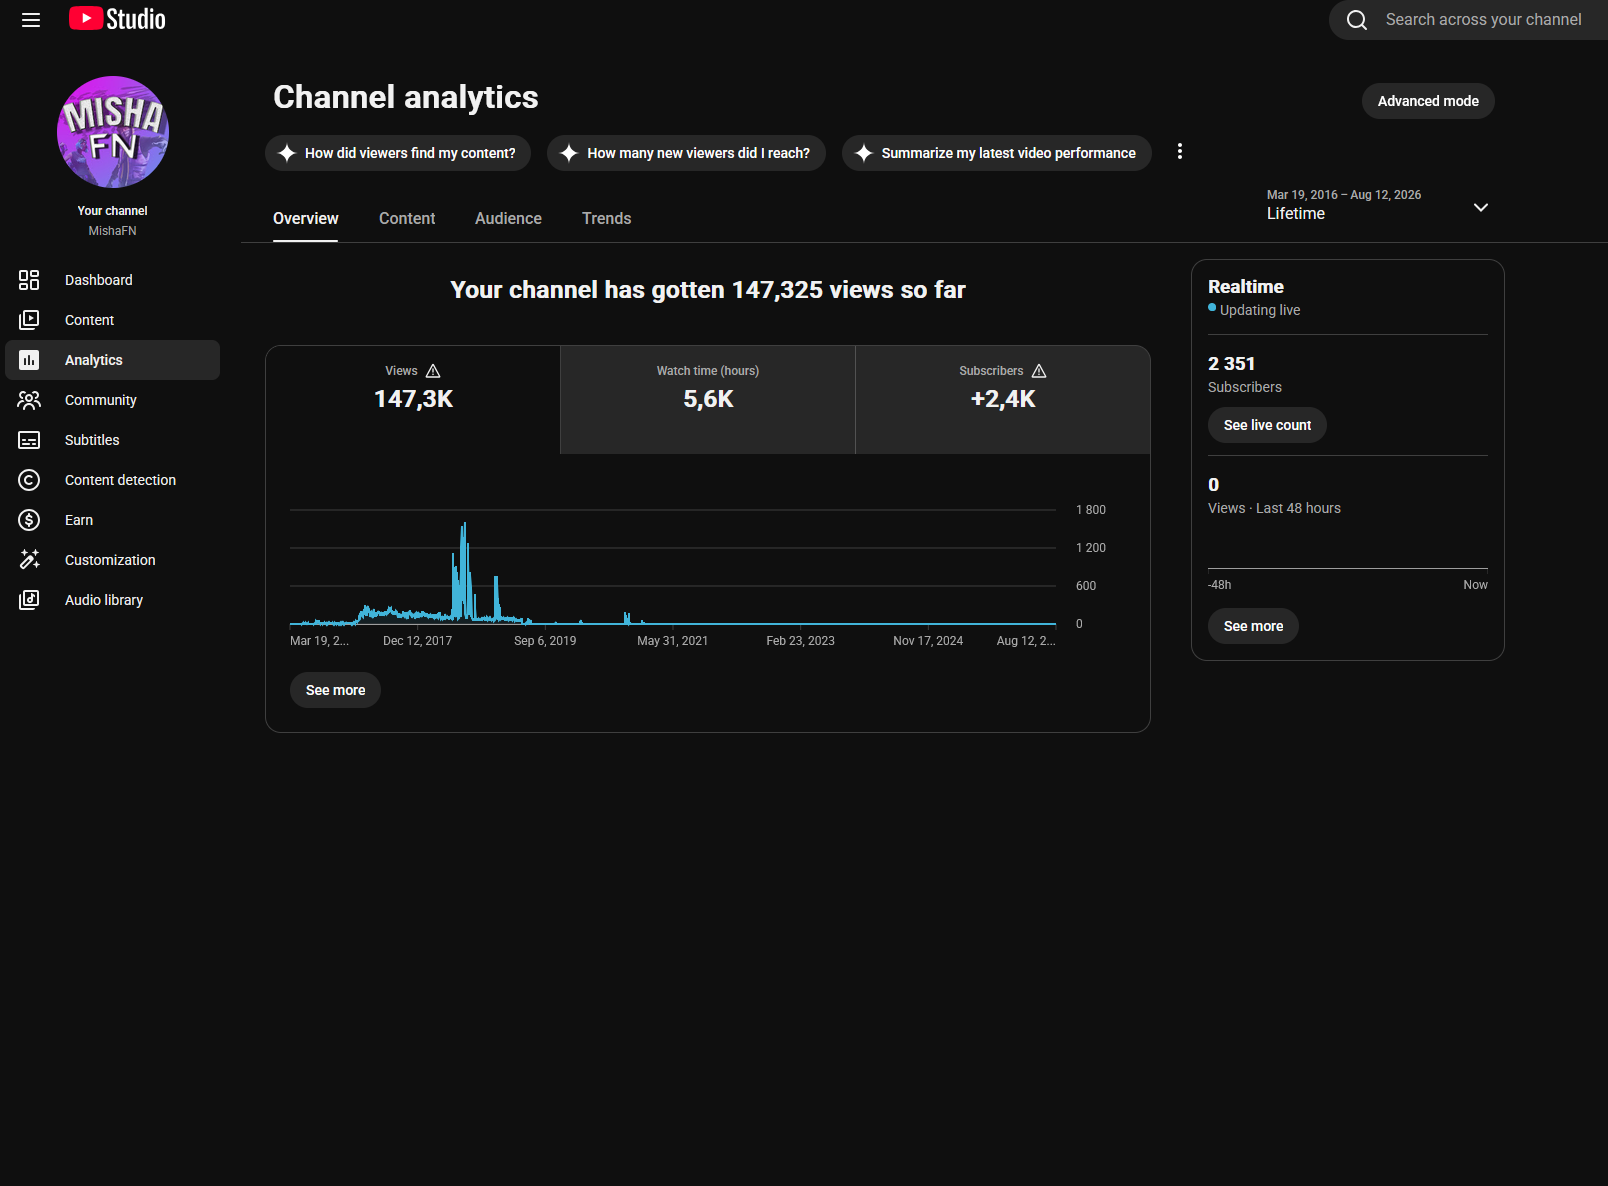Click the search across your channel field
Viewport: 1608px width, 1186px height.
[1468, 20]
